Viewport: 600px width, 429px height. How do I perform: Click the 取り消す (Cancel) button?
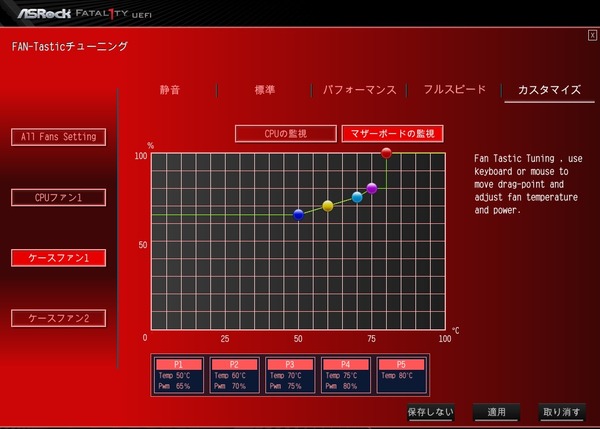coord(562,412)
